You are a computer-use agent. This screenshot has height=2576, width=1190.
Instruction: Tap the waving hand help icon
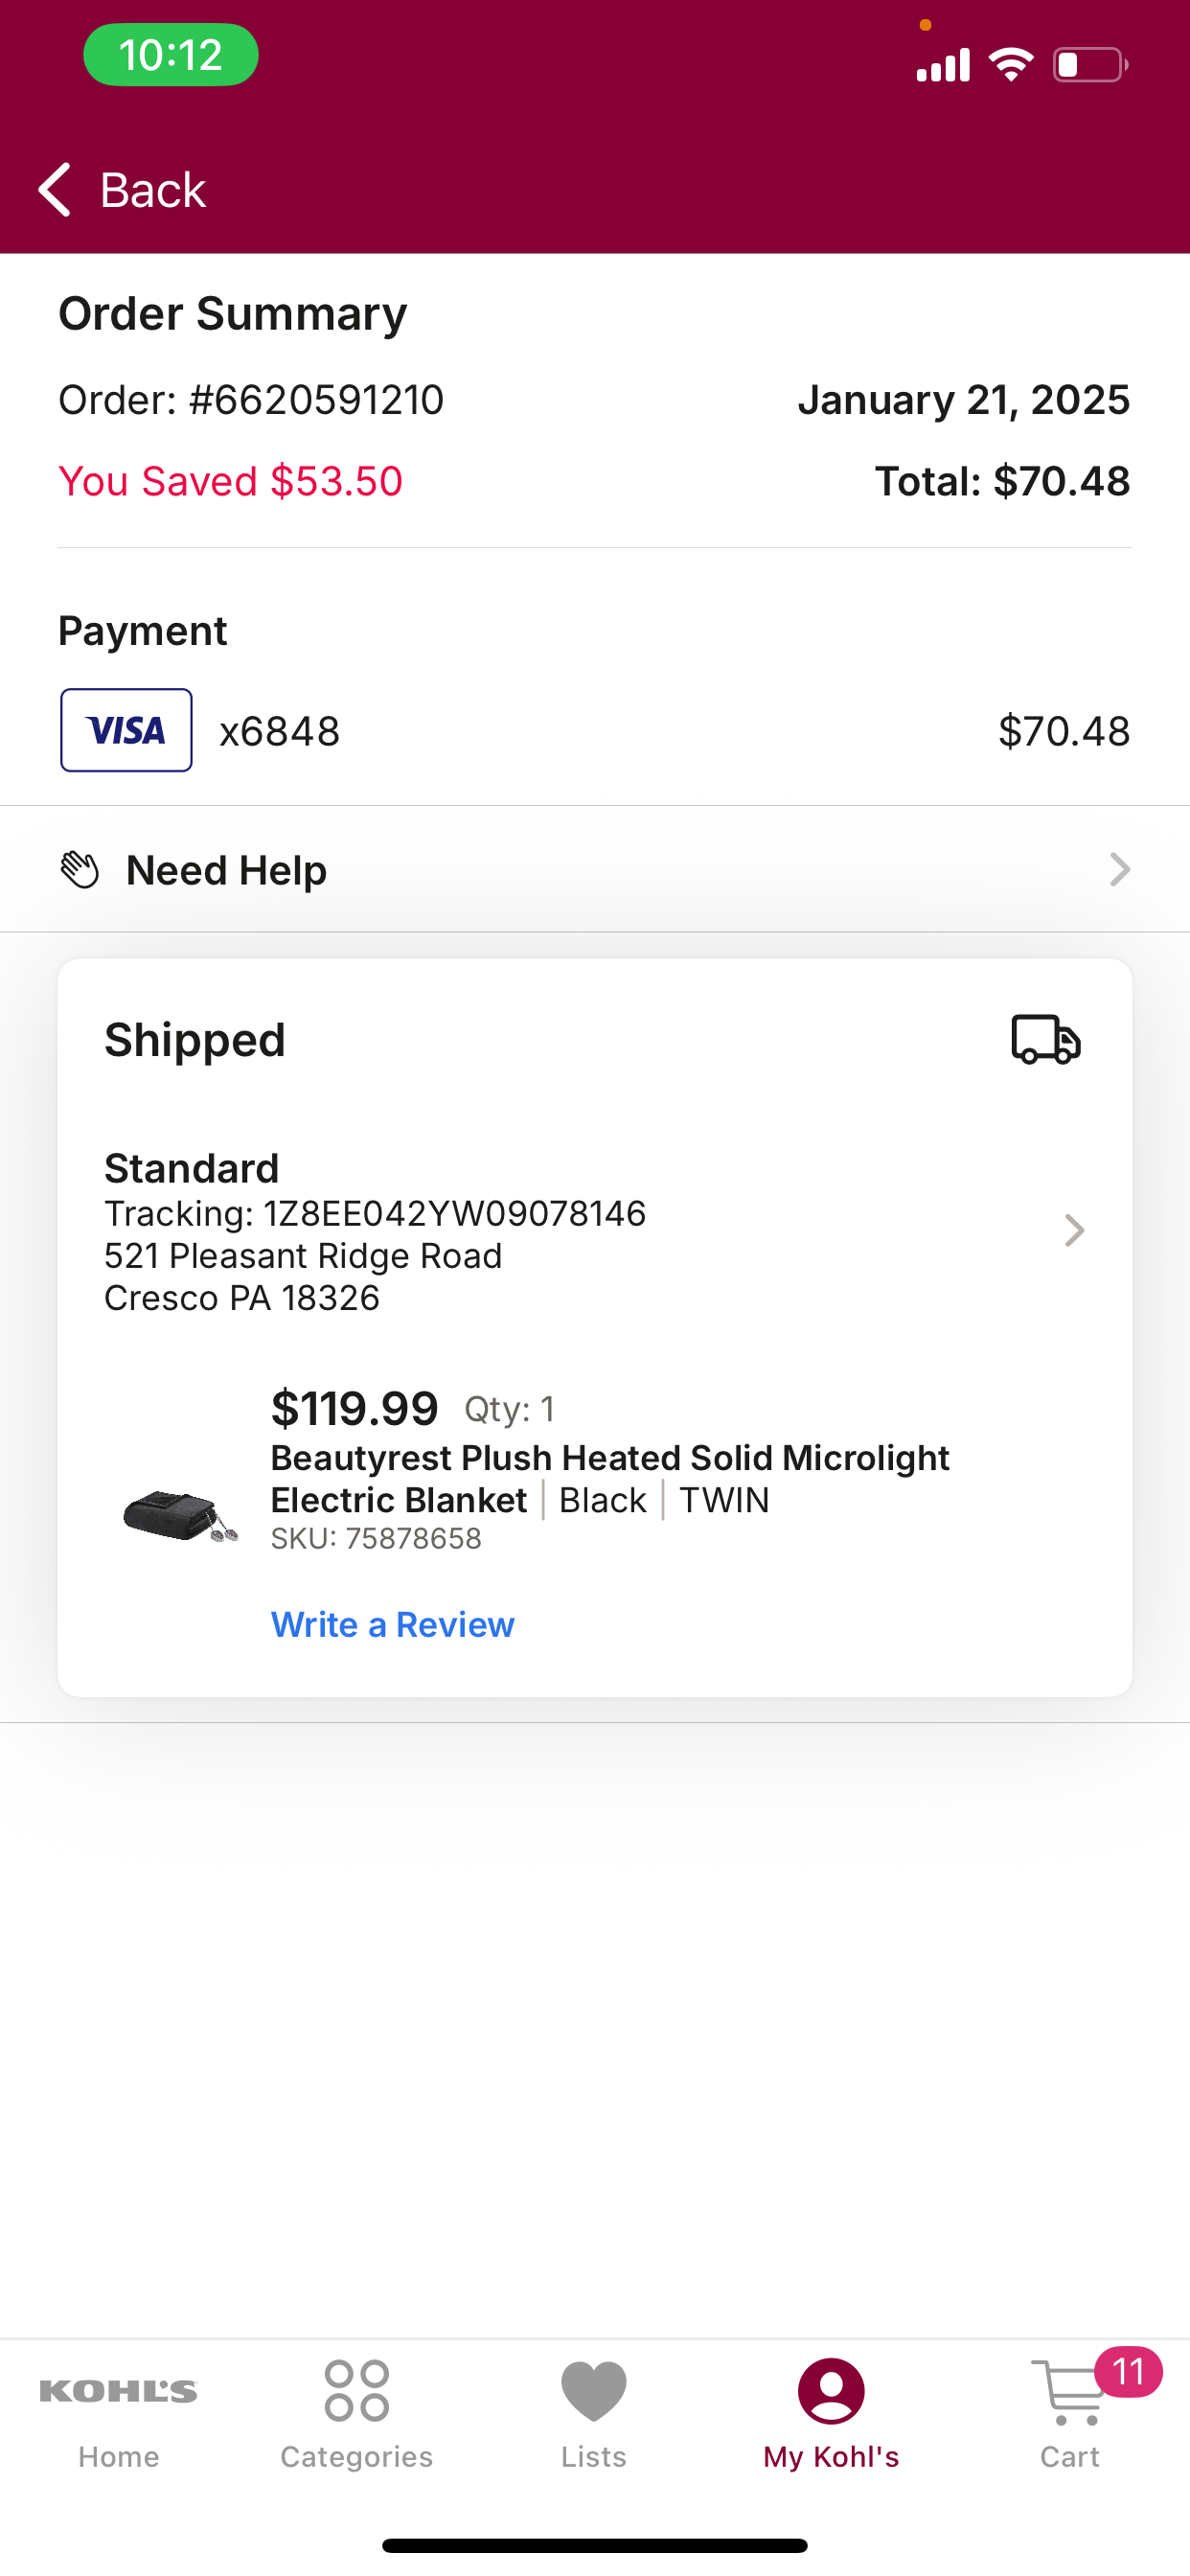tap(80, 869)
